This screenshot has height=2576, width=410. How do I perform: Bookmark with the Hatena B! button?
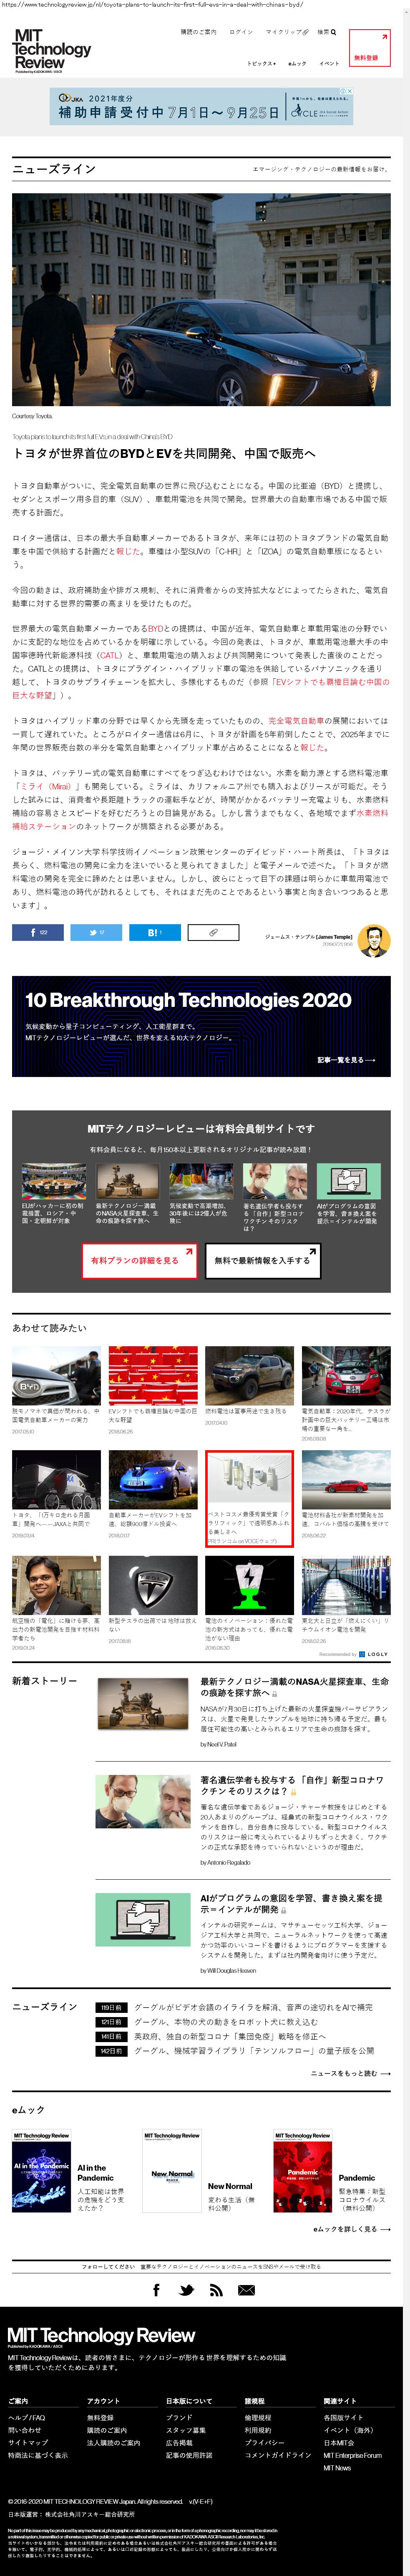[x=155, y=932]
